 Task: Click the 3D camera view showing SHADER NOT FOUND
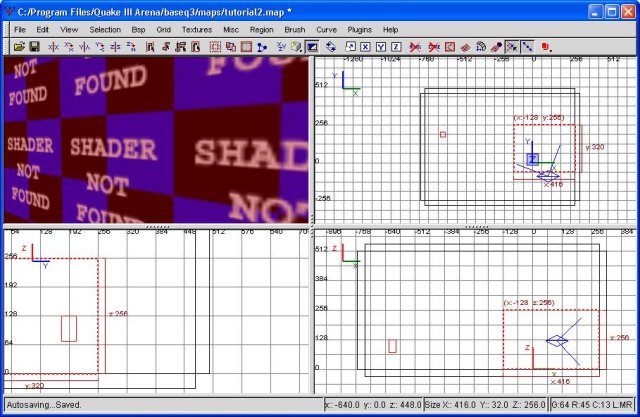[x=156, y=140]
